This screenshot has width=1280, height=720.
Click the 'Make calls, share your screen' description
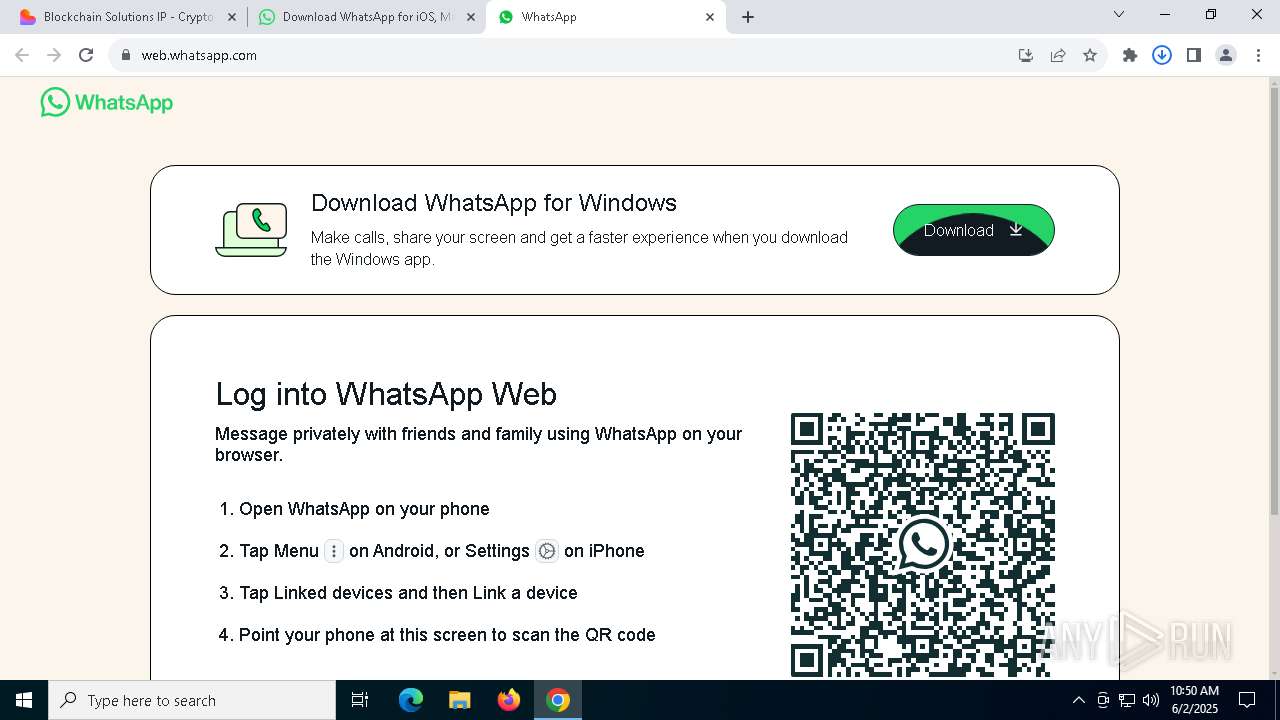579,248
